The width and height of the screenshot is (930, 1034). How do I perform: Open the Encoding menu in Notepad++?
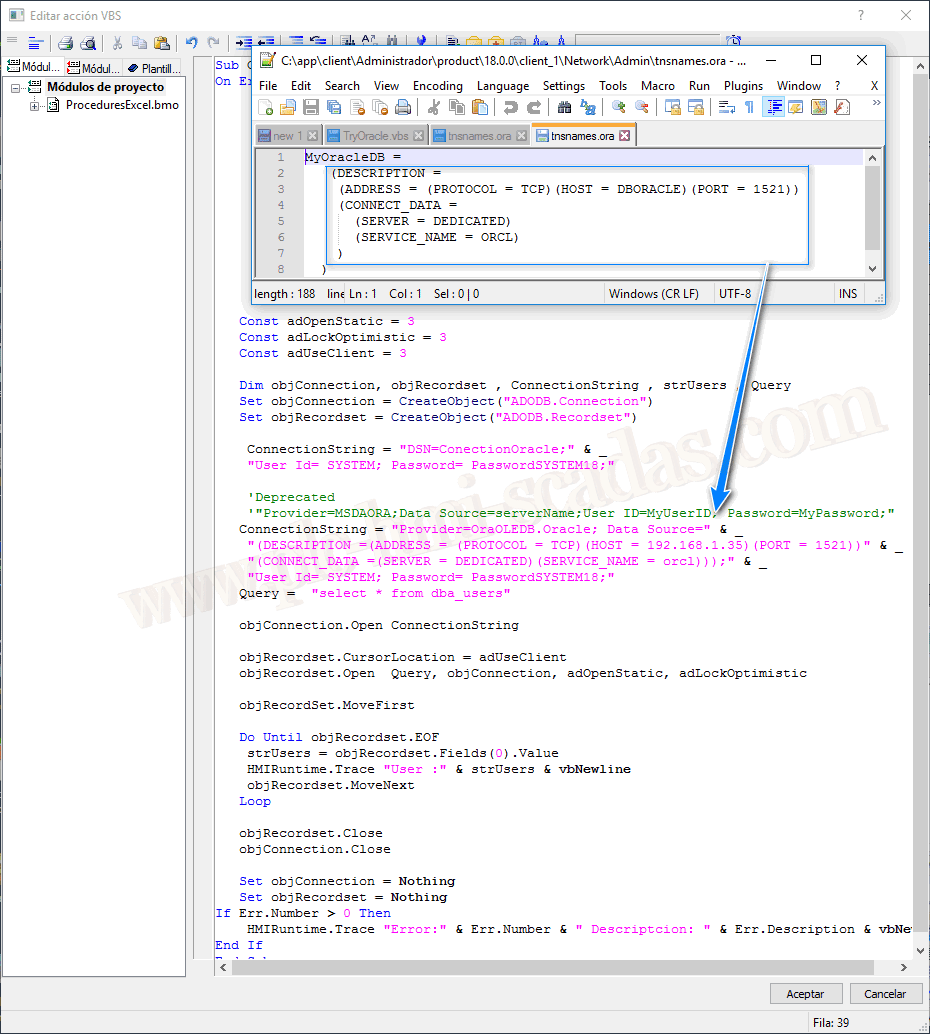437,86
